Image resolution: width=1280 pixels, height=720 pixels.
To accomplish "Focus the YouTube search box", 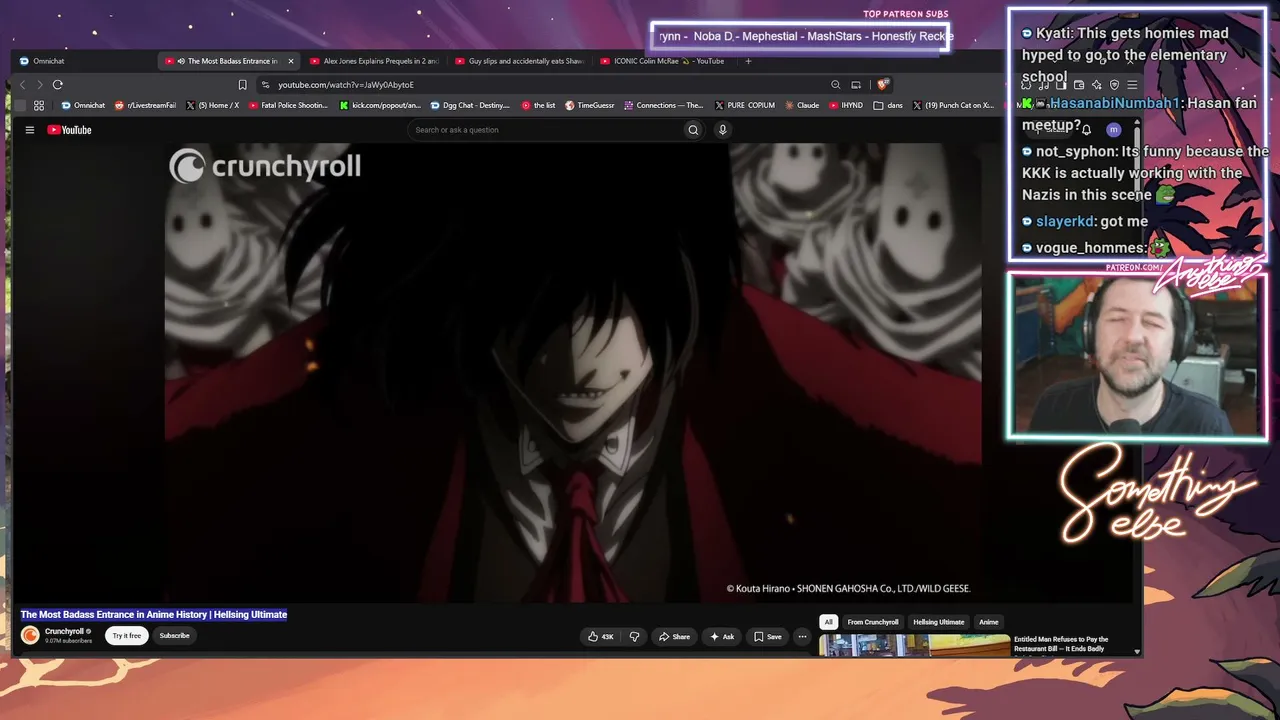I will 545,130.
